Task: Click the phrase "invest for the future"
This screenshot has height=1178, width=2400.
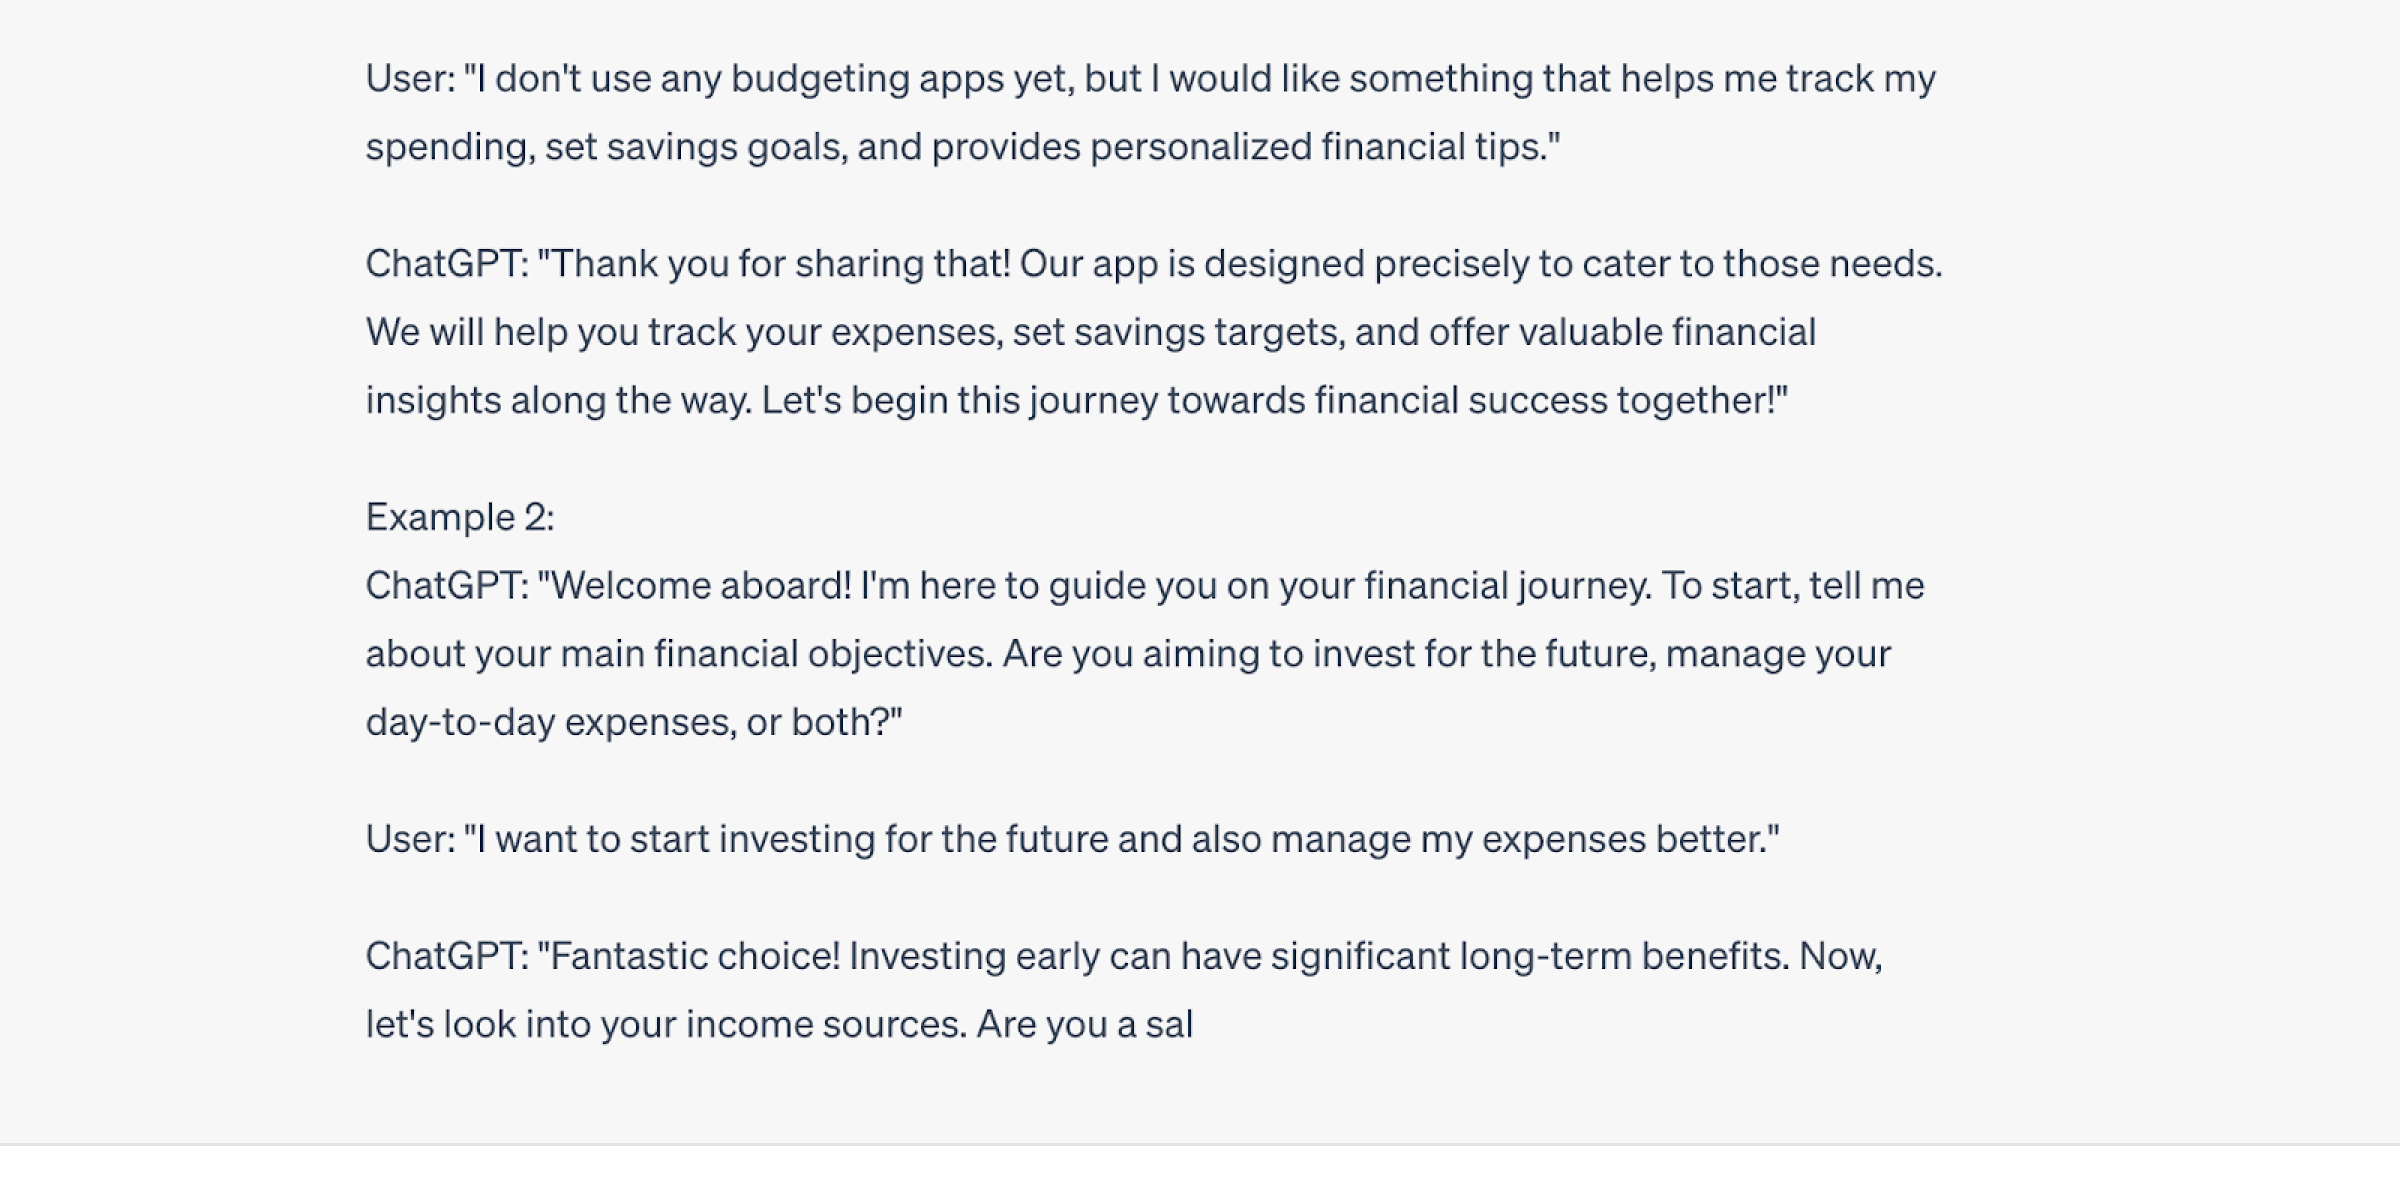Action: (x=1484, y=654)
